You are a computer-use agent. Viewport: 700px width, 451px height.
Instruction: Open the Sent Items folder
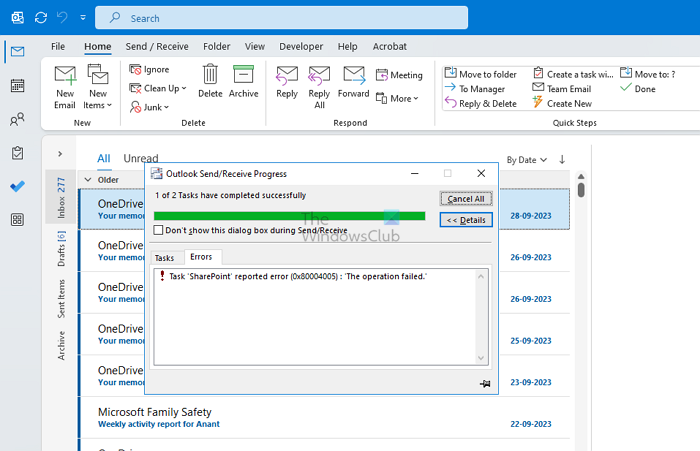(61, 299)
